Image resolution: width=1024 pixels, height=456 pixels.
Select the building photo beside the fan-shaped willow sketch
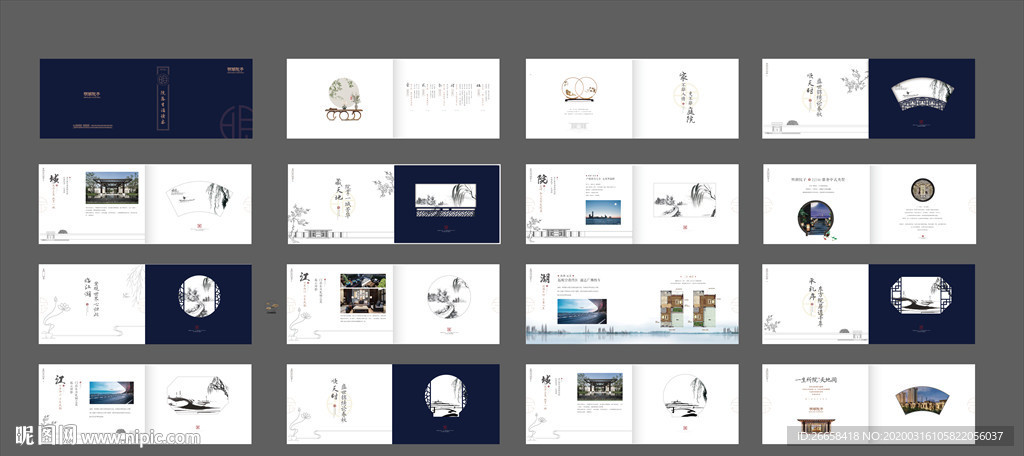tap(112, 188)
